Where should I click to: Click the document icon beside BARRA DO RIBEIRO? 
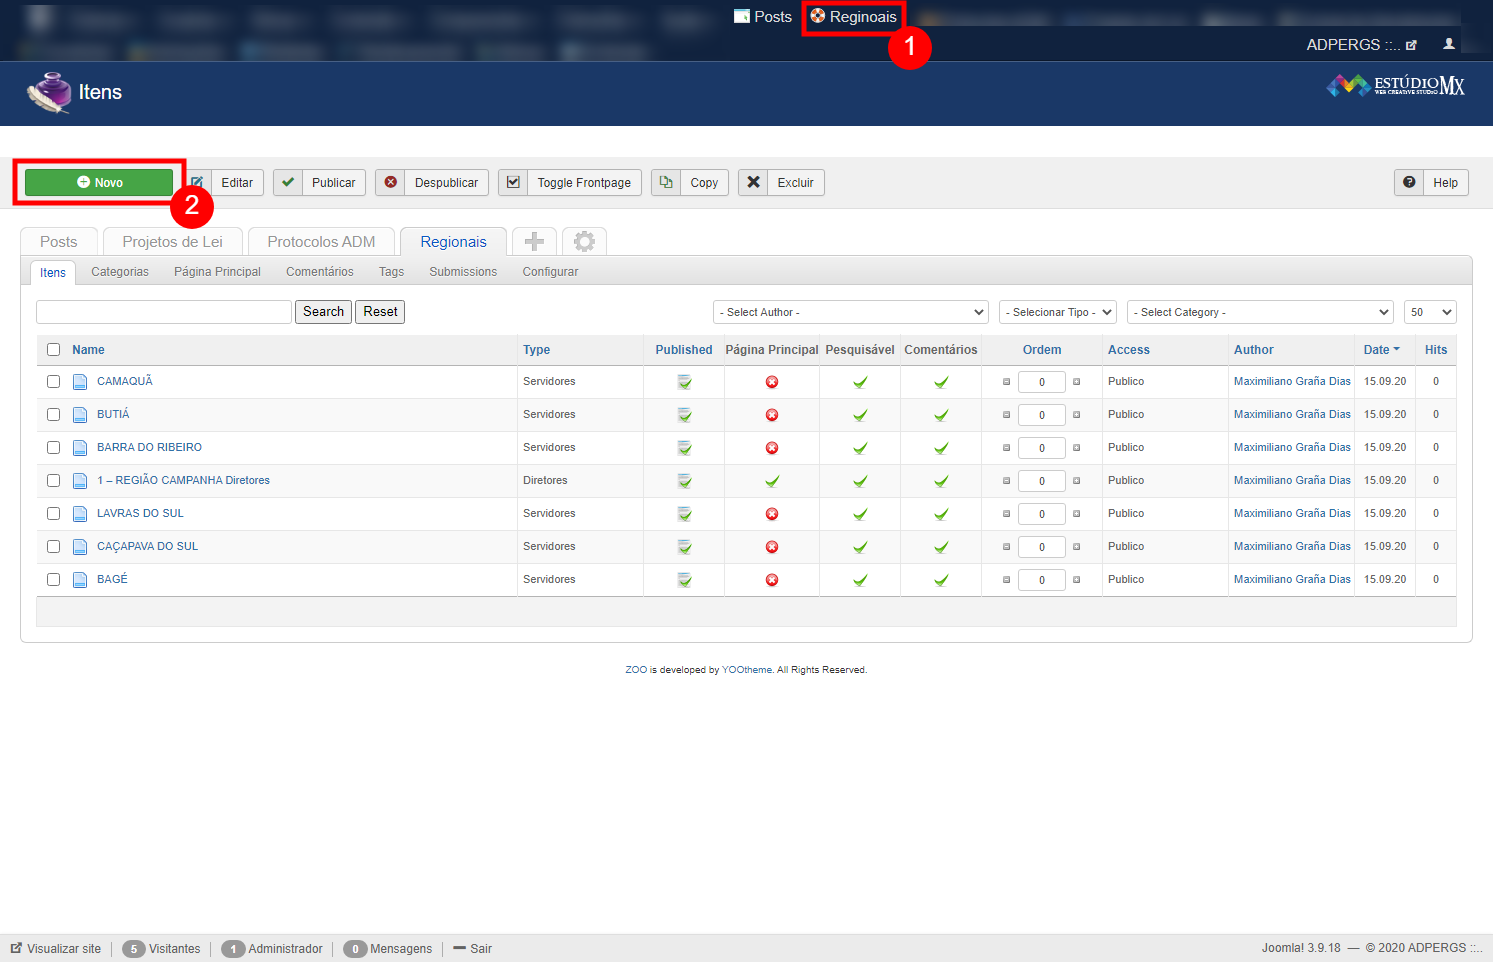click(x=80, y=448)
